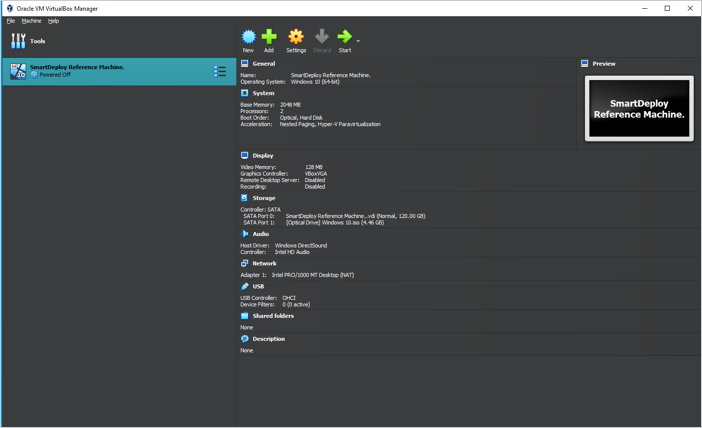Click the Base Memory 2048 MB value

290,105
